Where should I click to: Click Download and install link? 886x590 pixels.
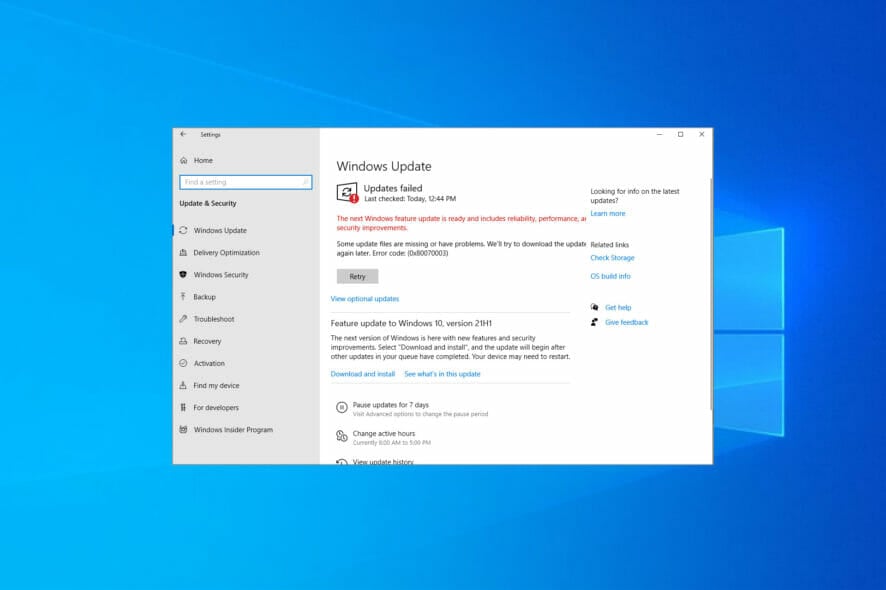pyautogui.click(x=362, y=374)
